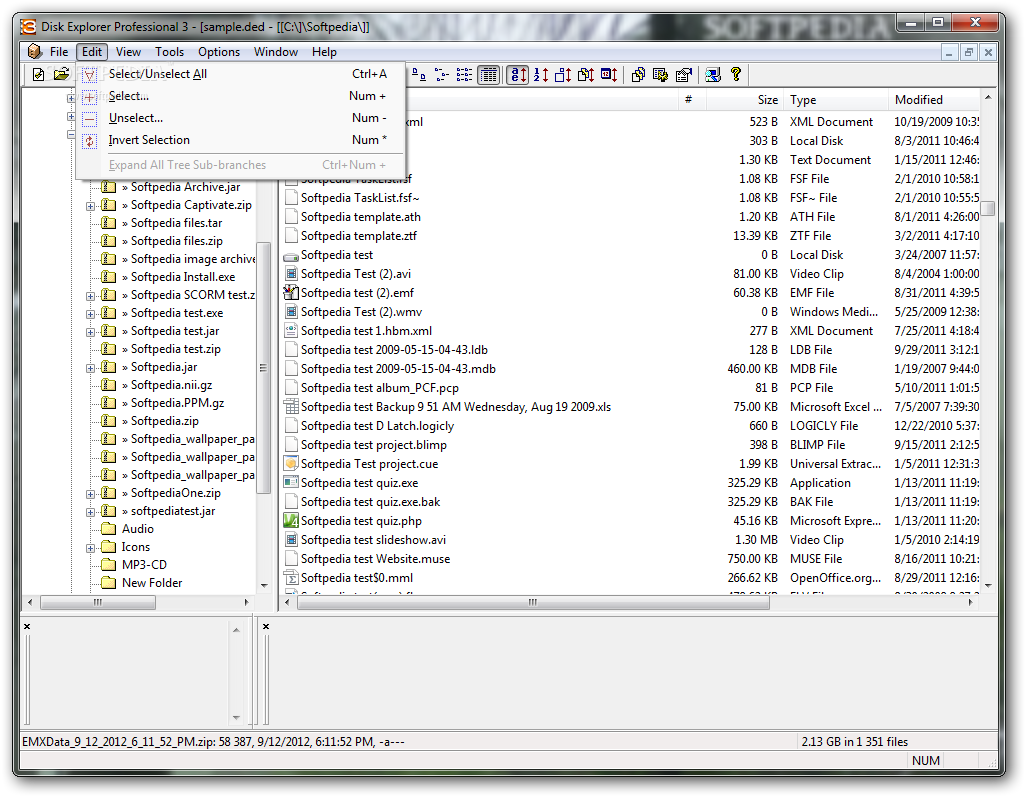This screenshot has height=797, width=1026.
Task: Click the New catalog toolbar icon
Action: click(39, 75)
